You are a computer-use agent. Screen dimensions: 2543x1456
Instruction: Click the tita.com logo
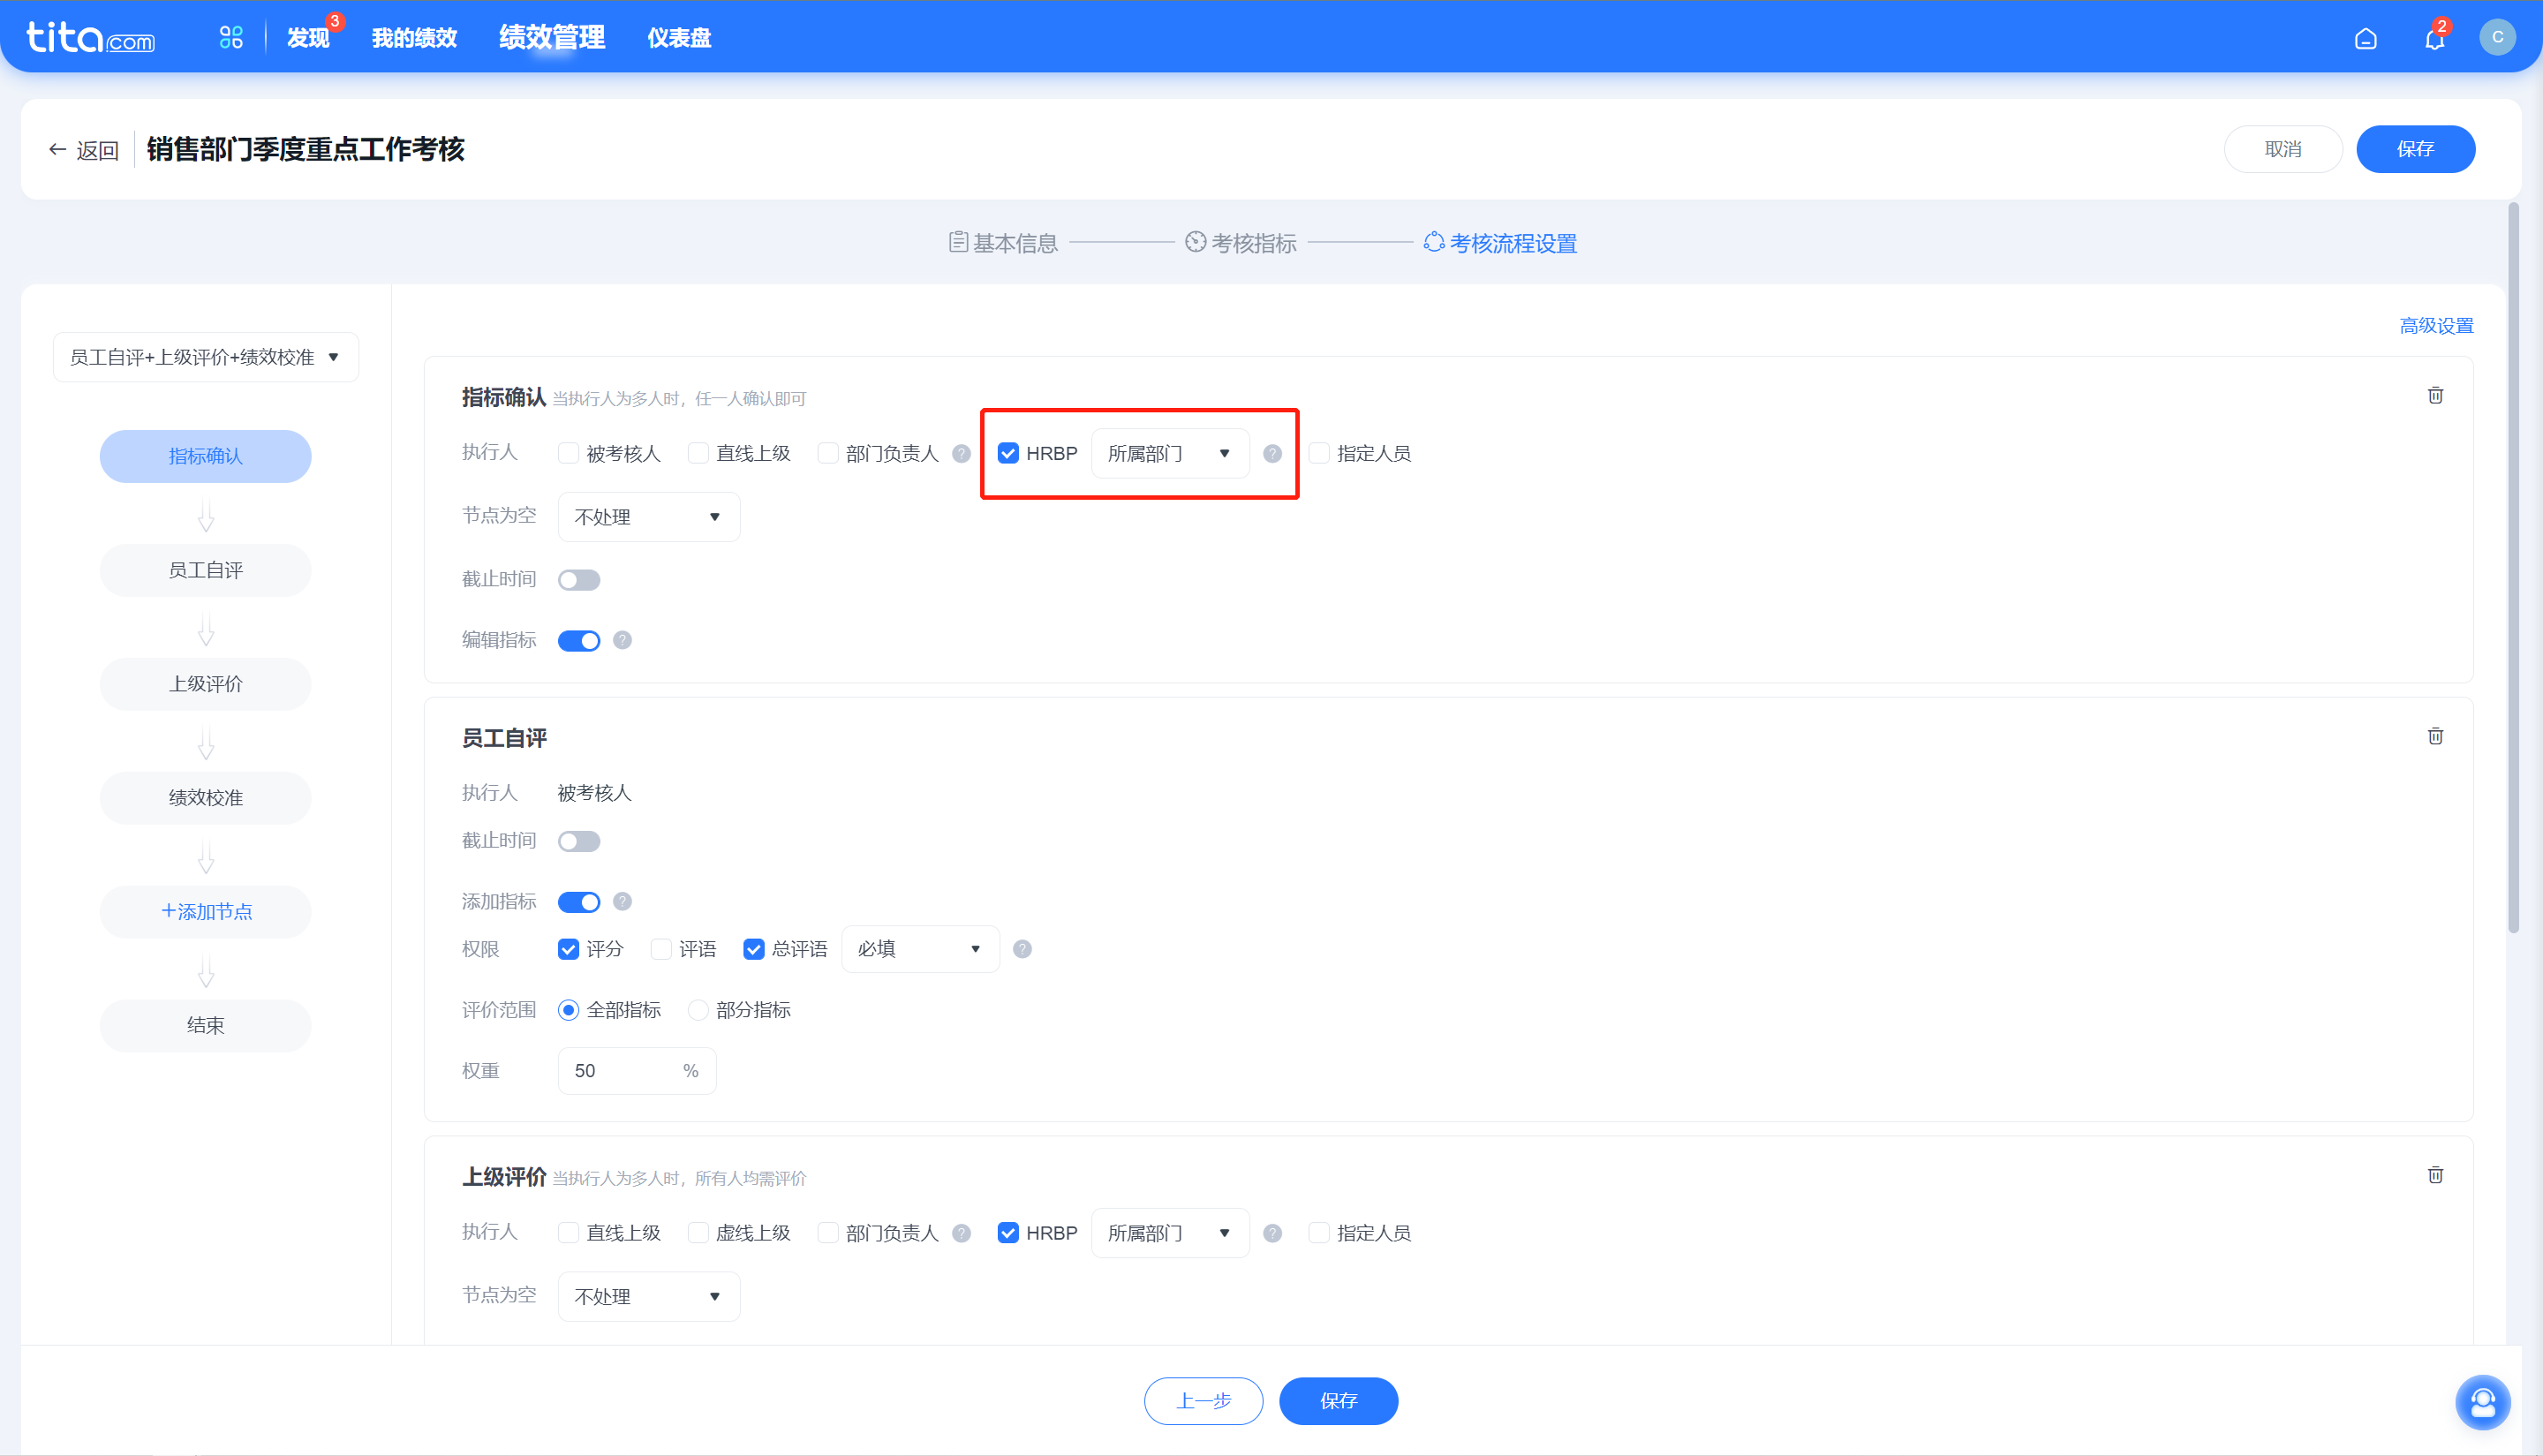[90, 38]
